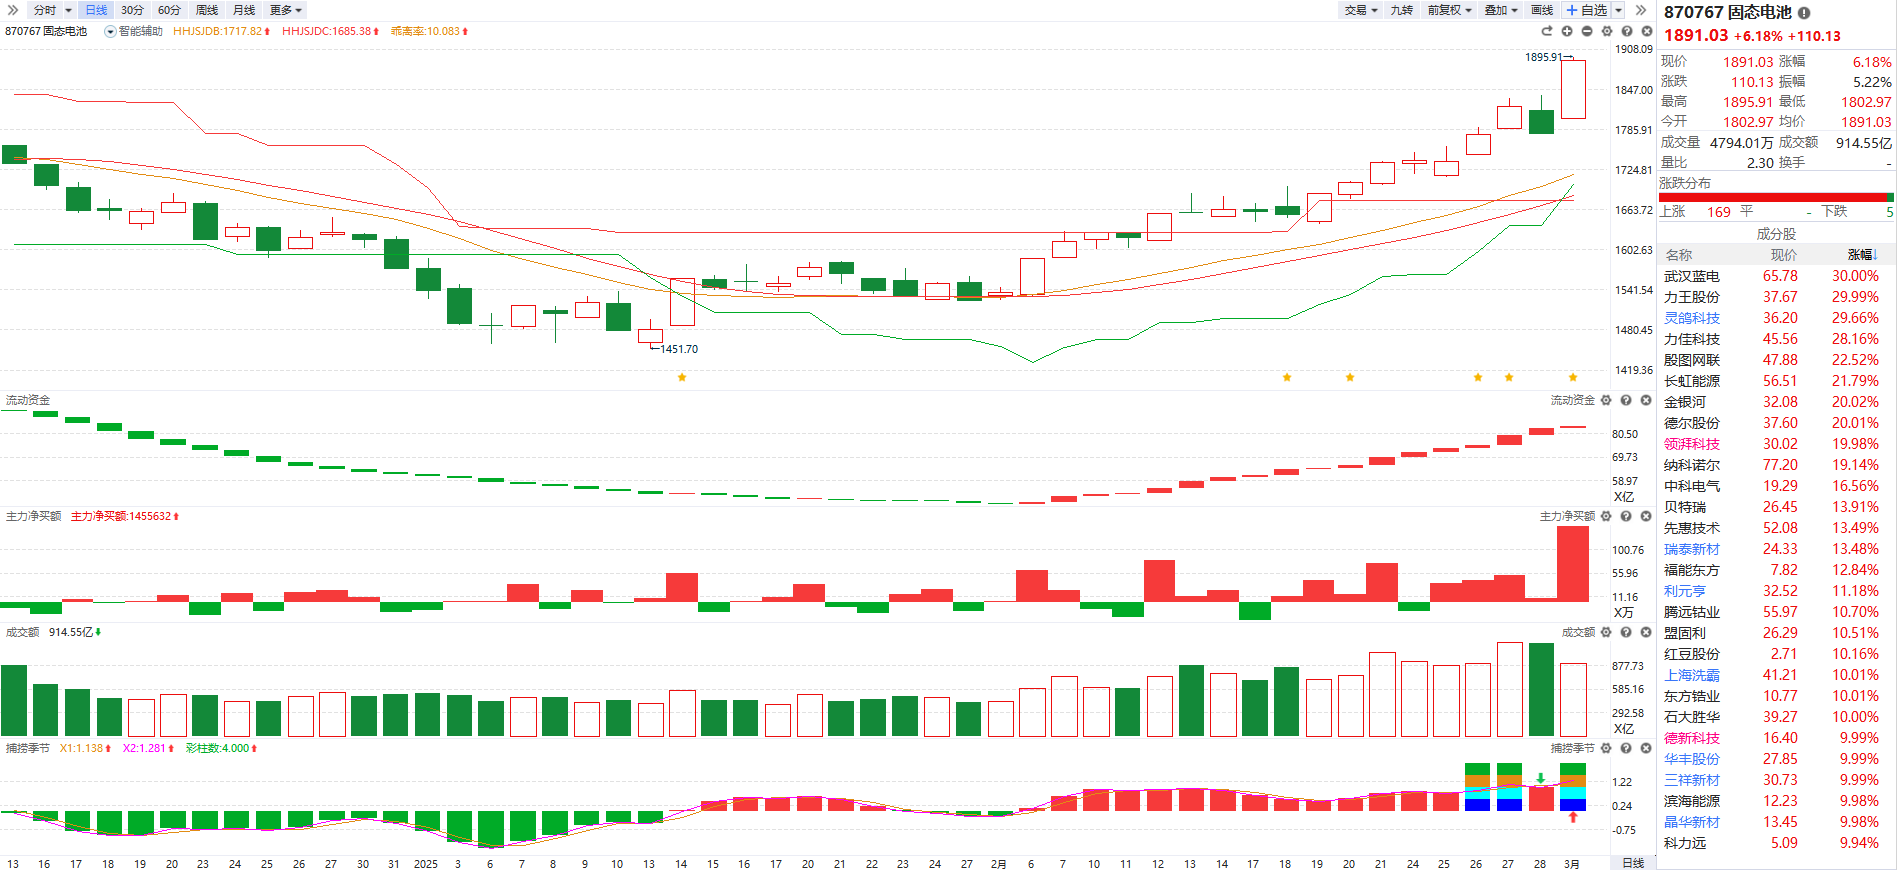Click the 画线 draw line button
This screenshot has height=870, width=1897.
(x=1542, y=10)
